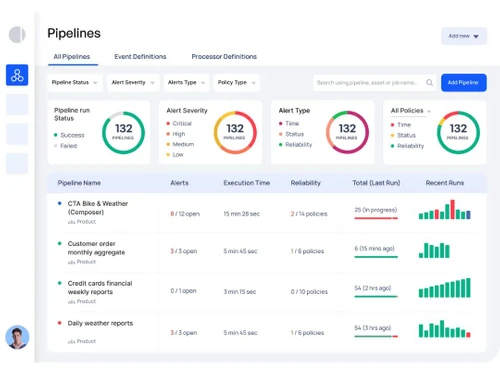The height and width of the screenshot is (375, 500).
Task: Click recent runs bar chart for CTA Bike
Action: pyautogui.click(x=445, y=209)
